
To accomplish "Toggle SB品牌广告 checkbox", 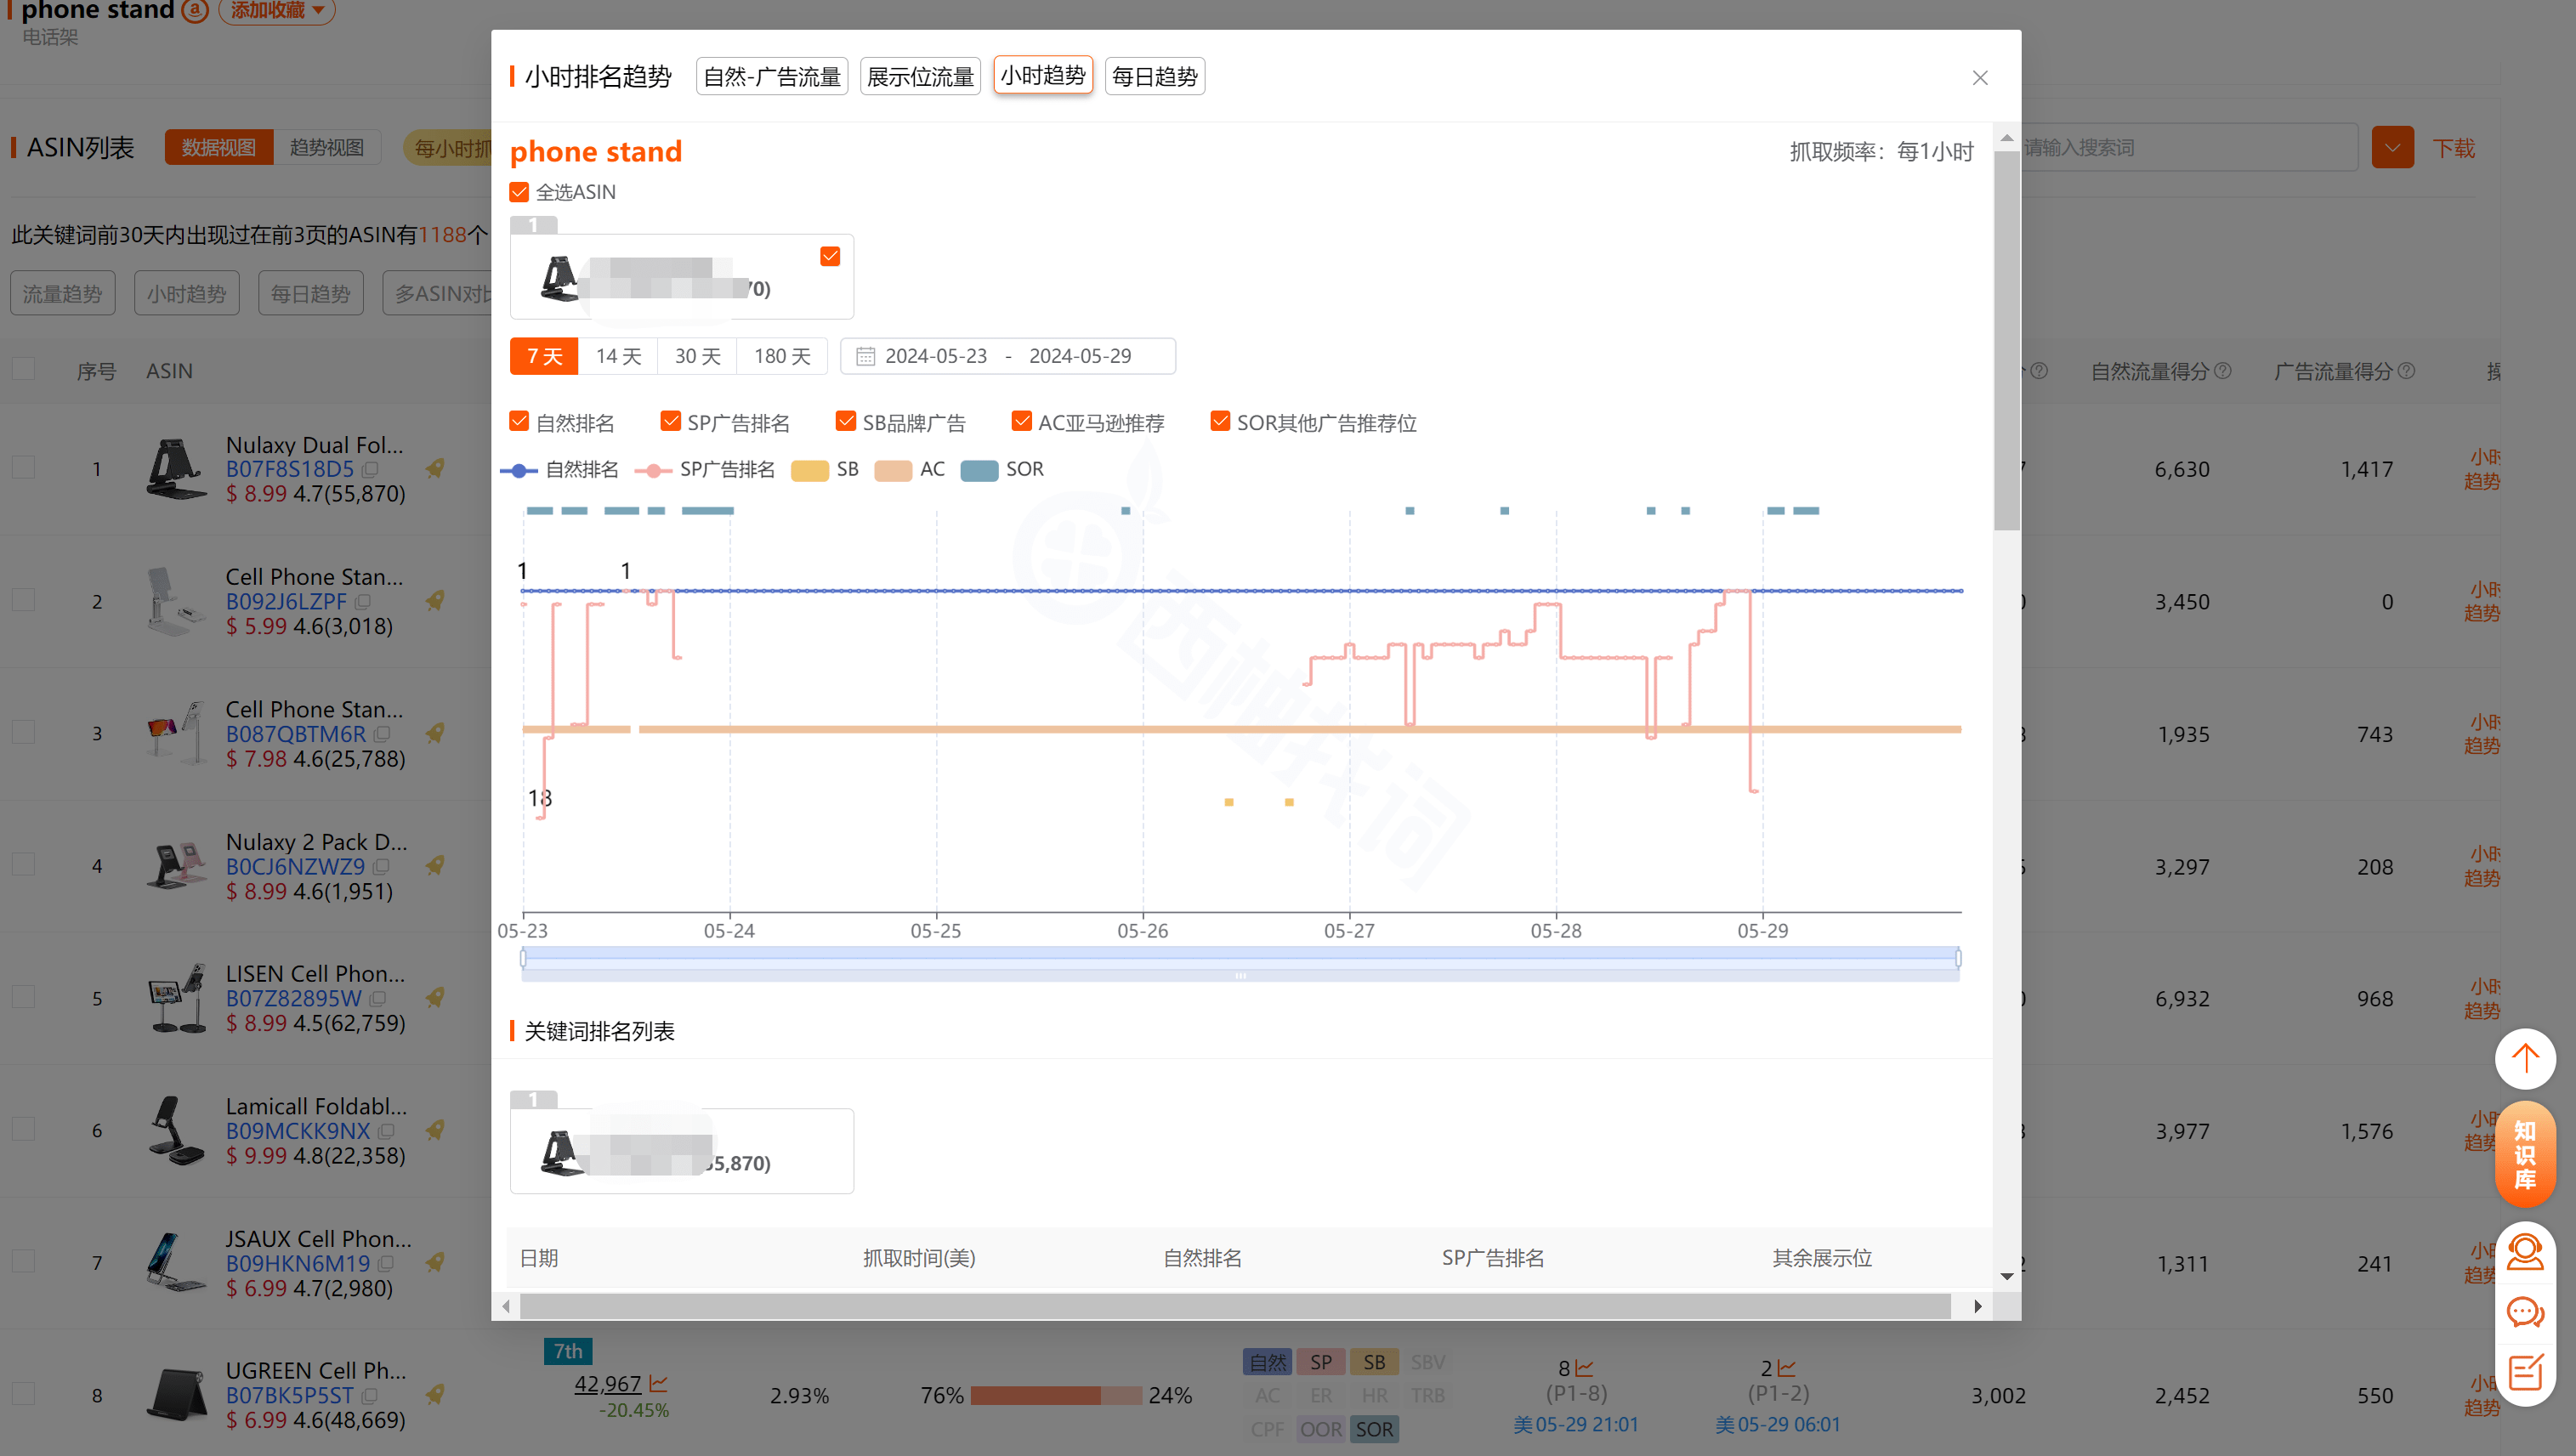I will (846, 422).
